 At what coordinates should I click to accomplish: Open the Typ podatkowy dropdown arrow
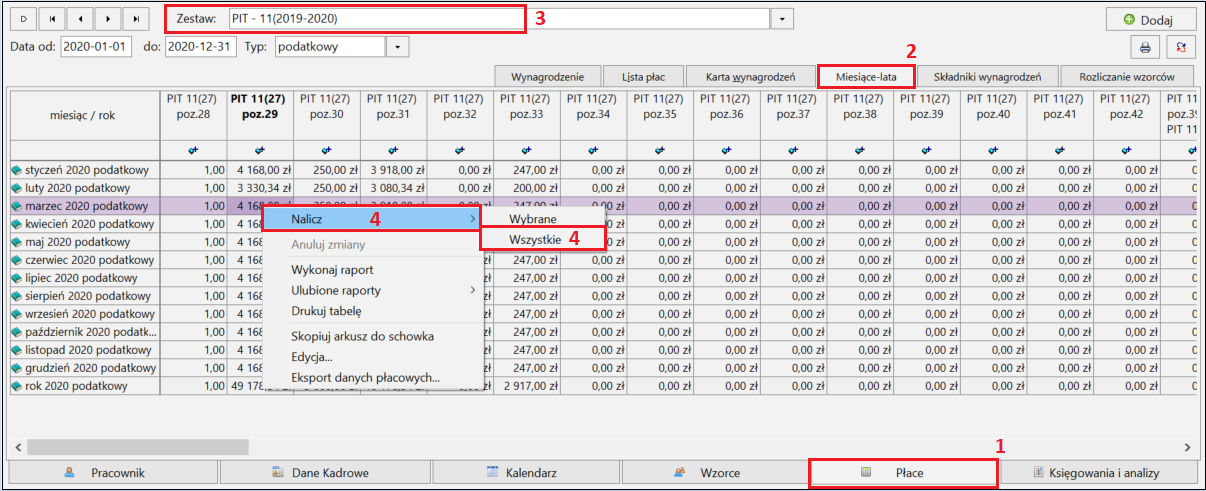(x=398, y=46)
